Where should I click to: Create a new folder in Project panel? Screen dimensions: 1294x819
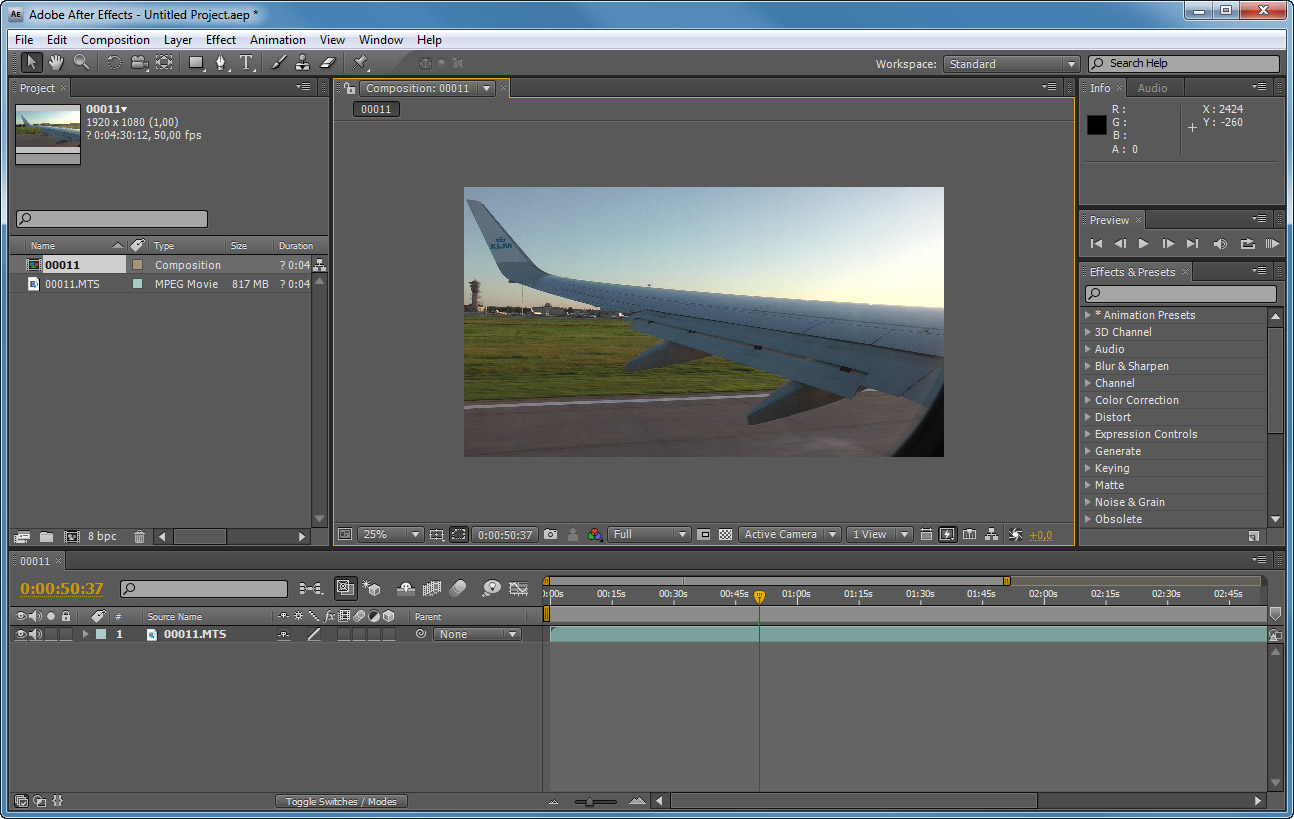click(46, 537)
